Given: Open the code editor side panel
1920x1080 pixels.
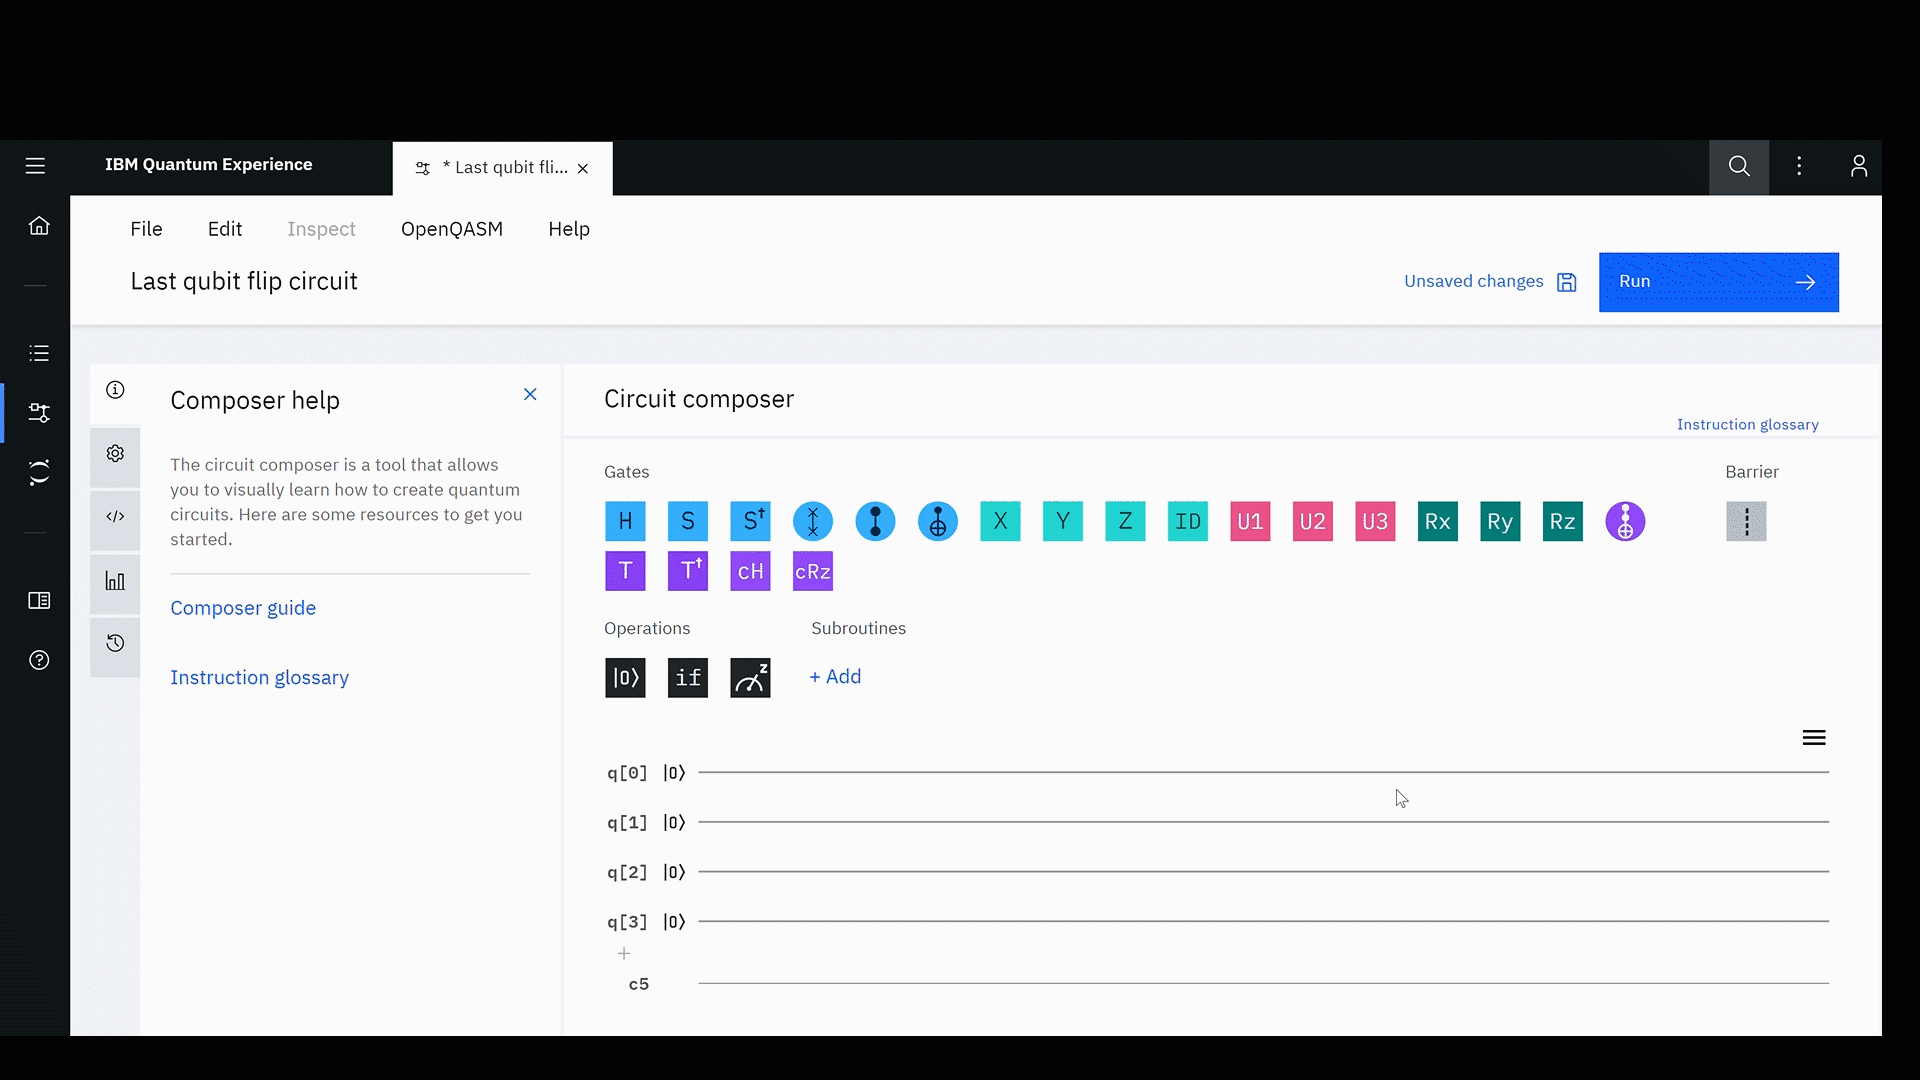Looking at the screenshot, I should click(x=115, y=517).
